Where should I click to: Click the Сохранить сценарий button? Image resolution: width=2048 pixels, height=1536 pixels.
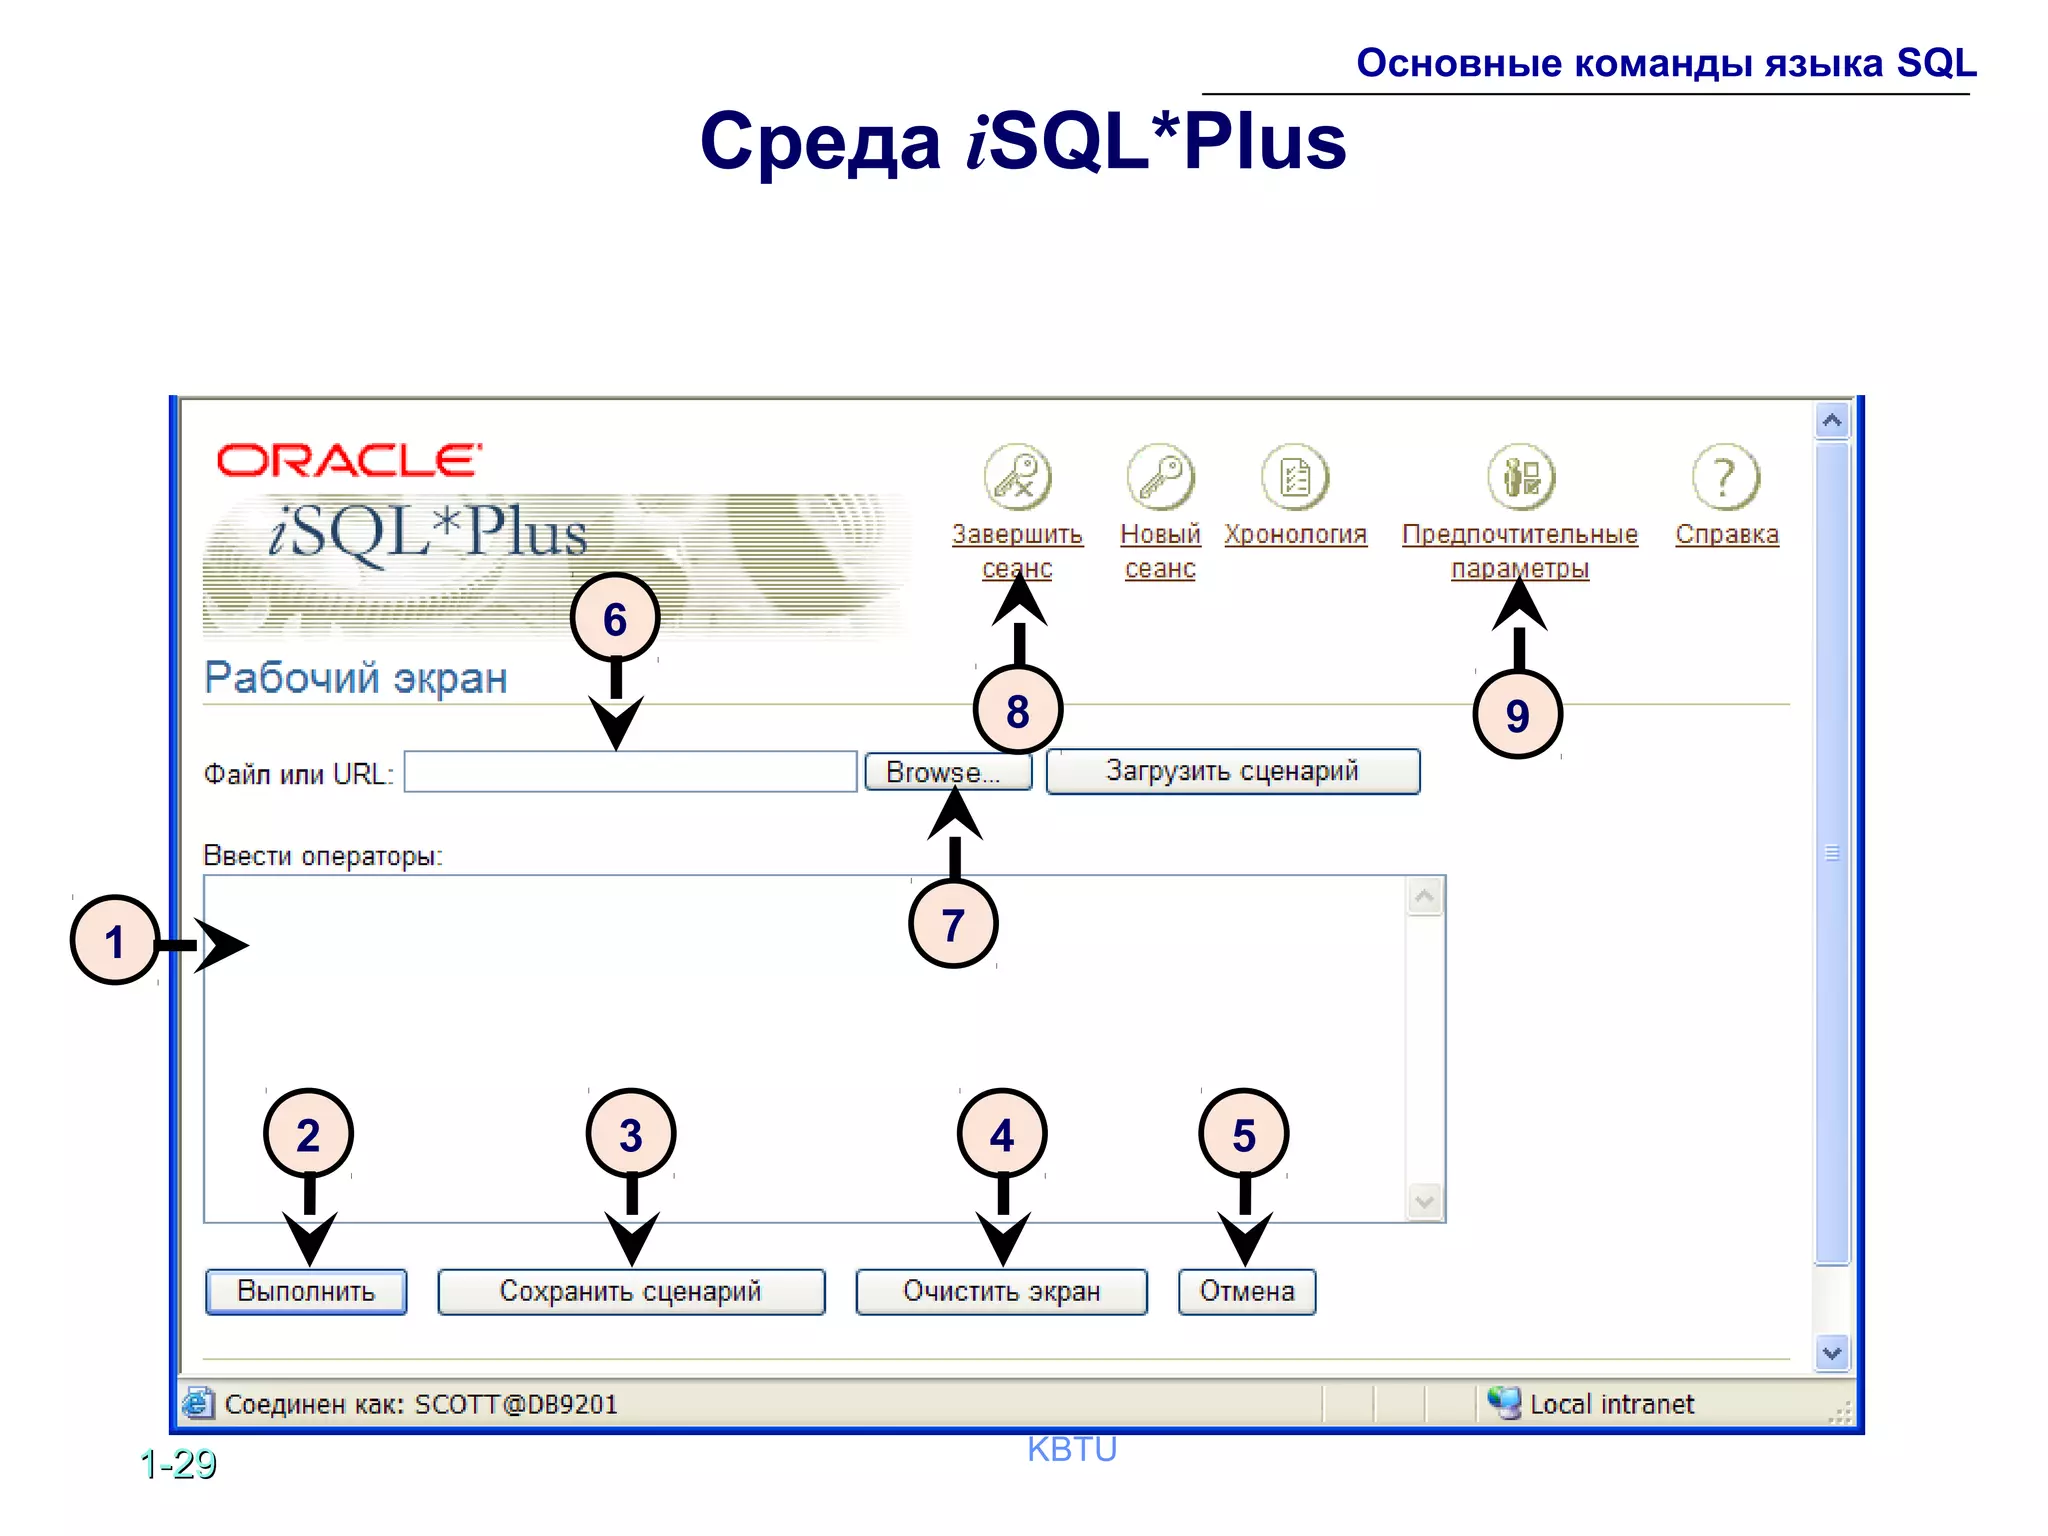pyautogui.click(x=631, y=1291)
